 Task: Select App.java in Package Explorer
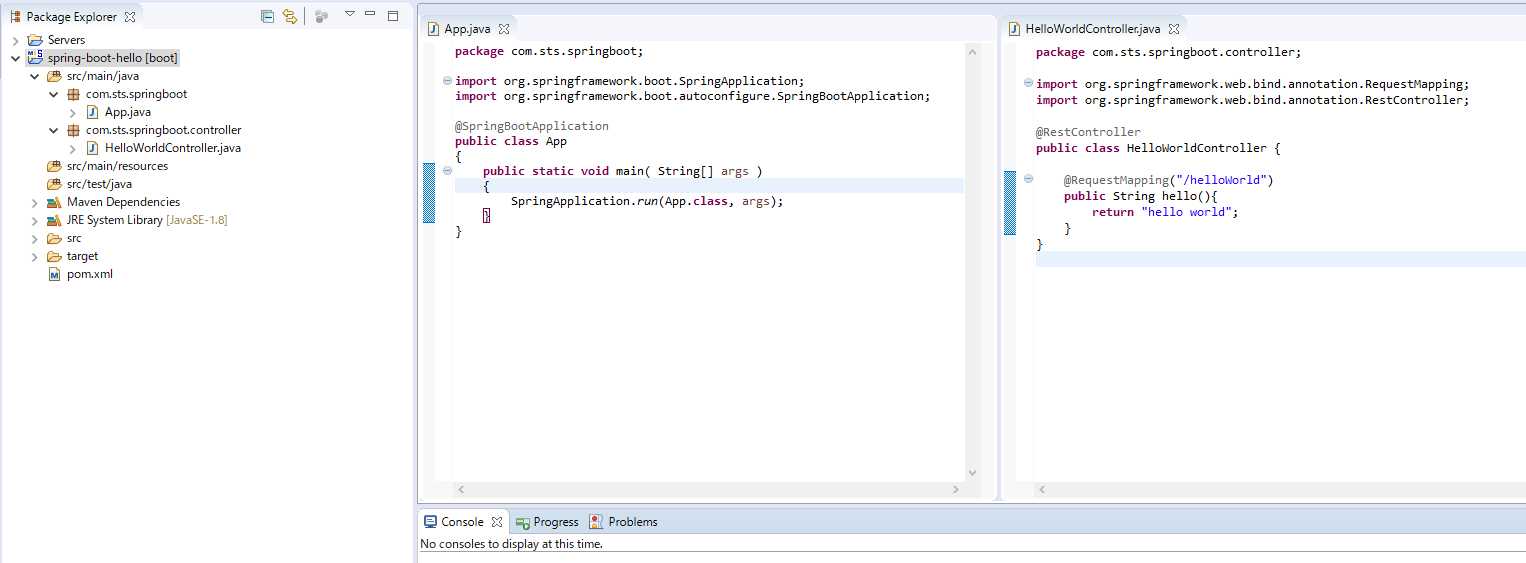point(128,112)
